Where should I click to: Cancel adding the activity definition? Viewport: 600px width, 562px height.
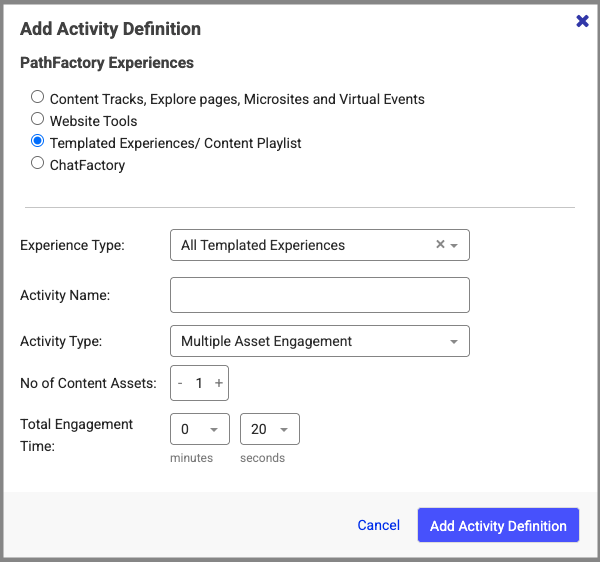(x=378, y=525)
